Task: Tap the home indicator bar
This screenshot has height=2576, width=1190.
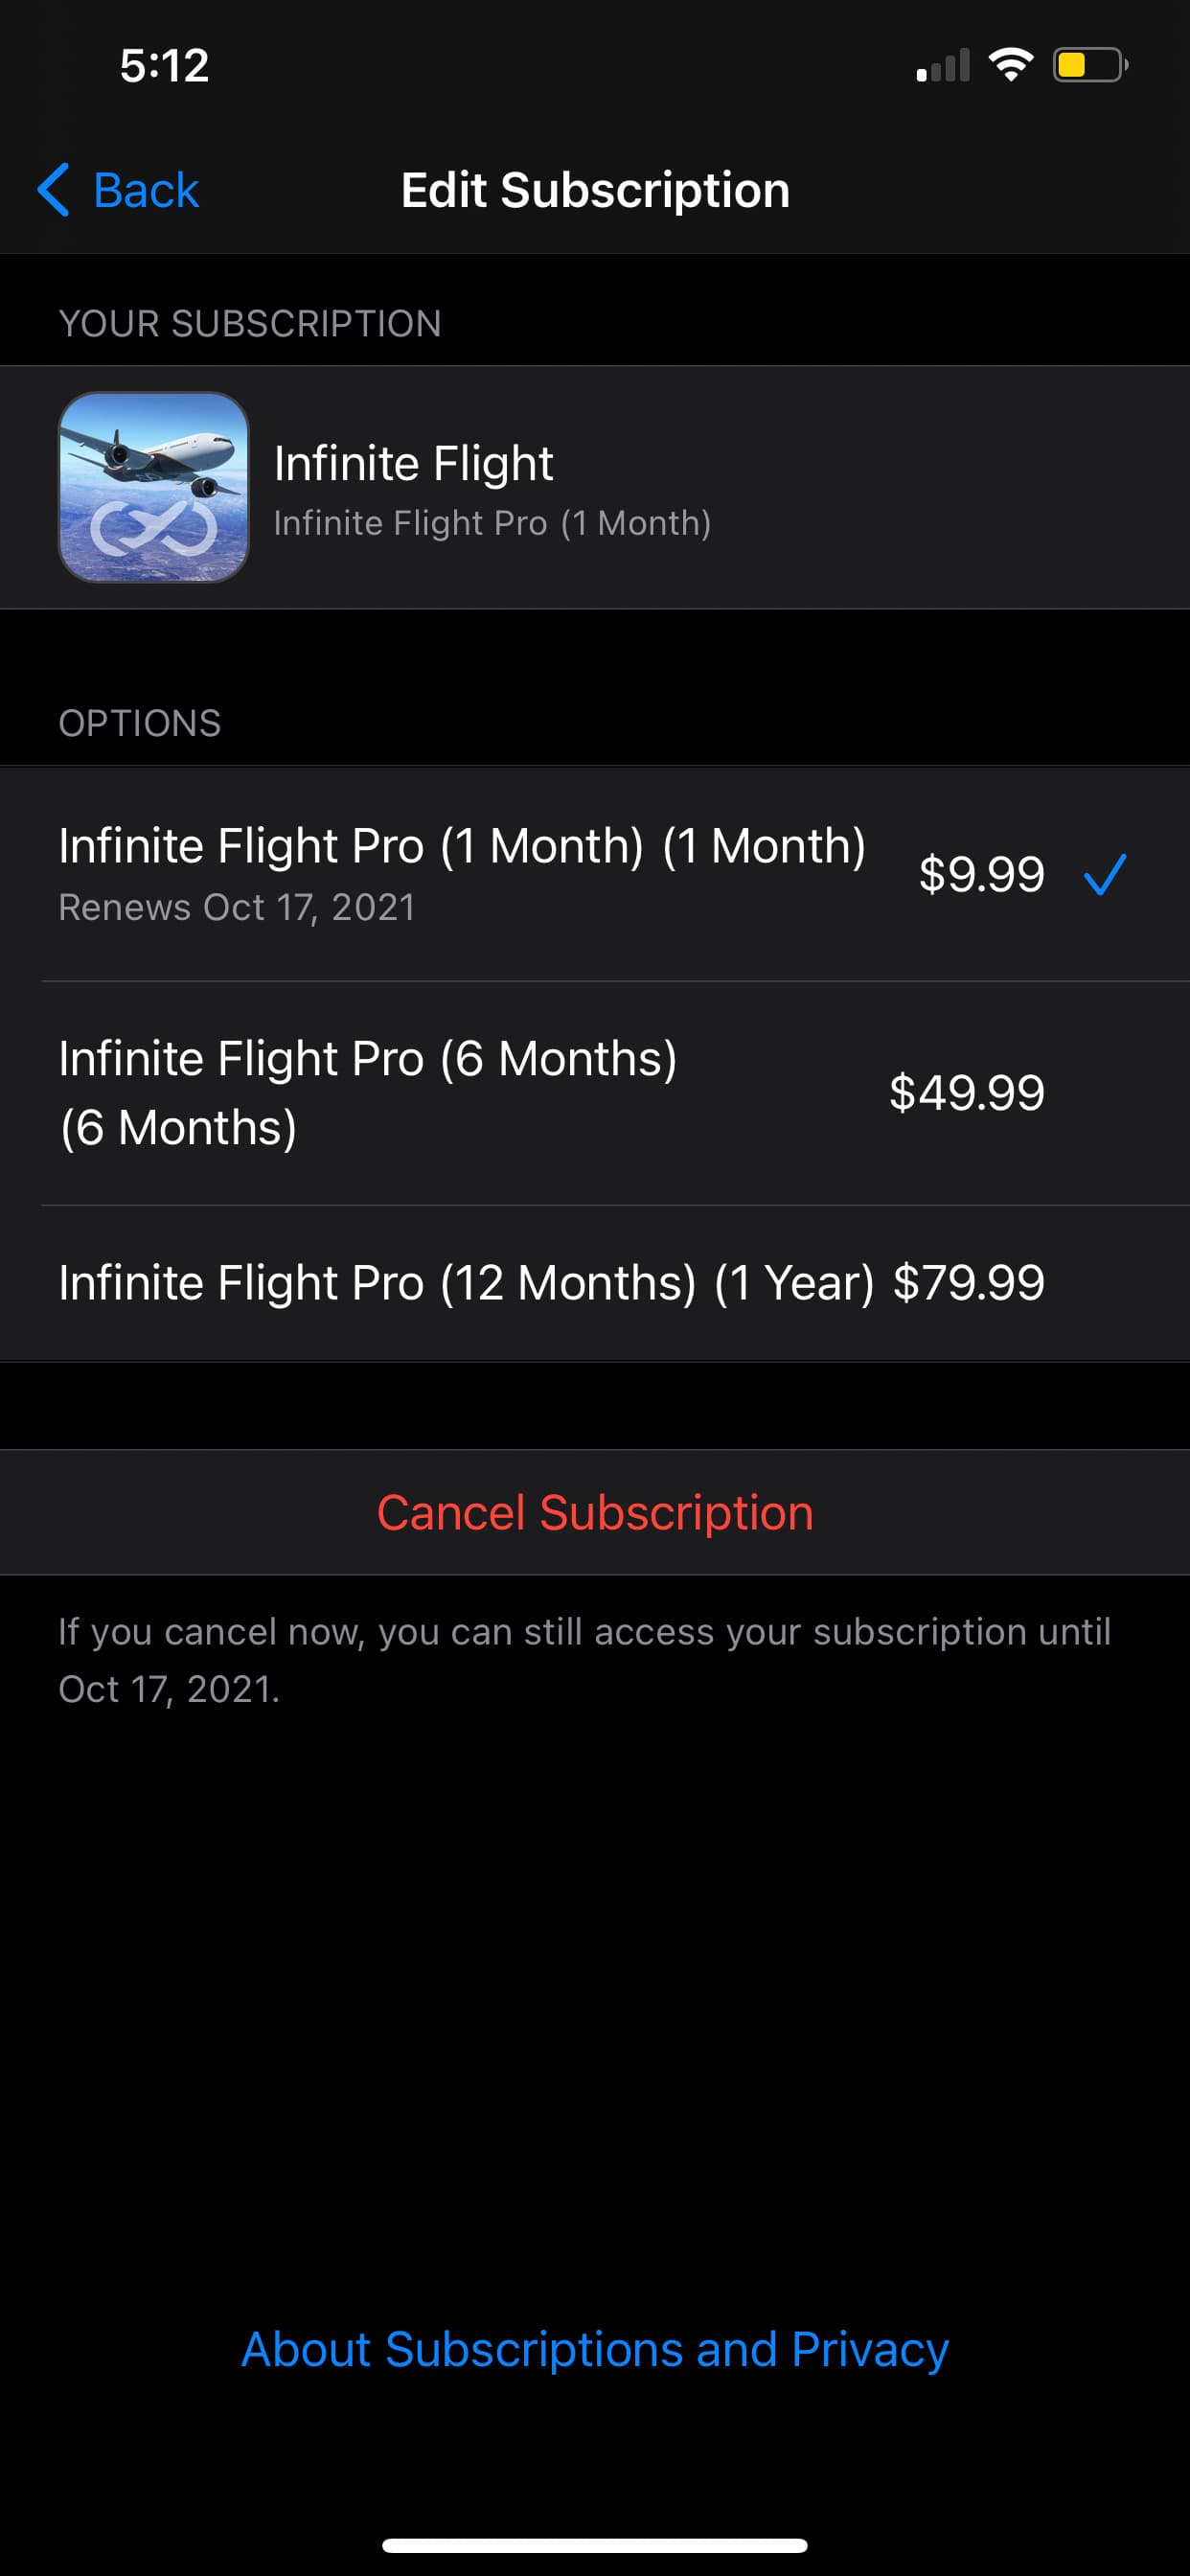Action: click(x=595, y=2545)
